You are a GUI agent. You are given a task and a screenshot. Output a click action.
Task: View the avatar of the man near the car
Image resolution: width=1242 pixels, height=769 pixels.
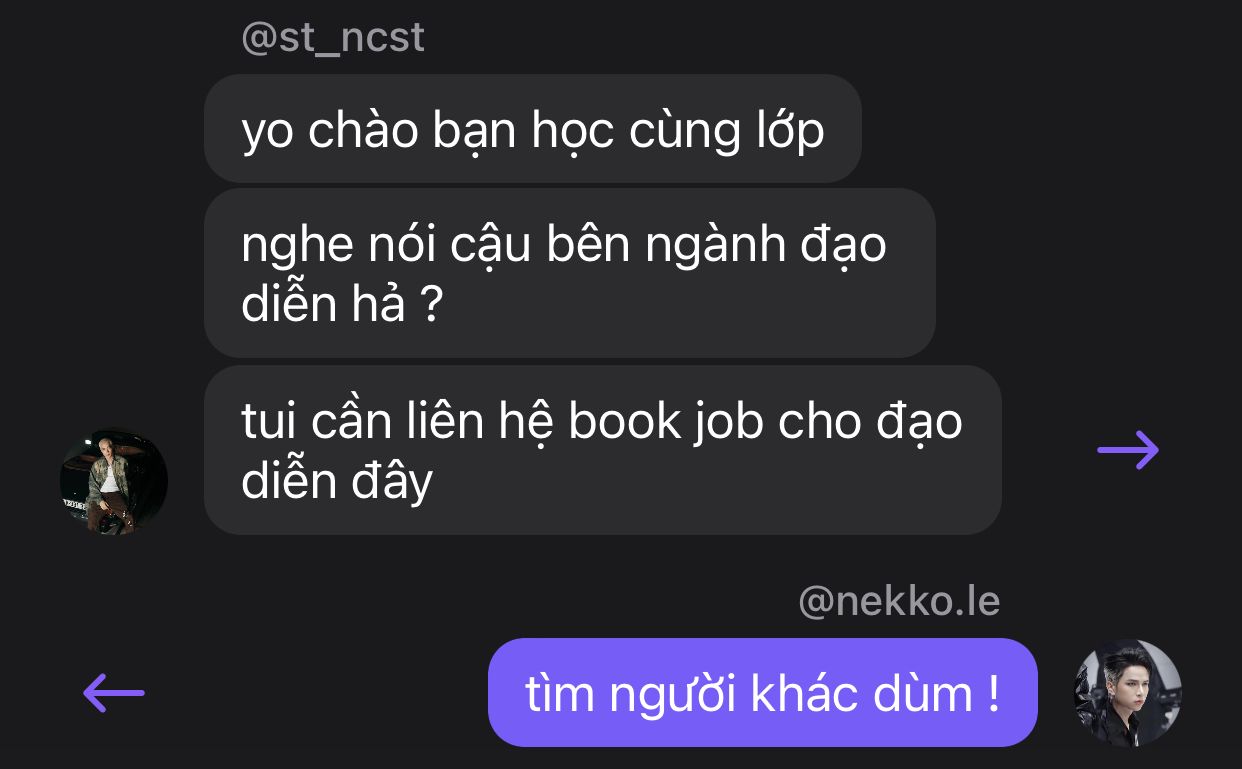[114, 482]
